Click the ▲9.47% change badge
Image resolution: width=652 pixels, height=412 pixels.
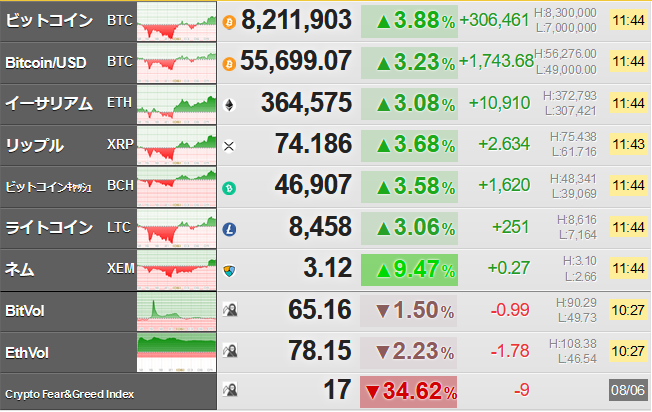[409, 270]
